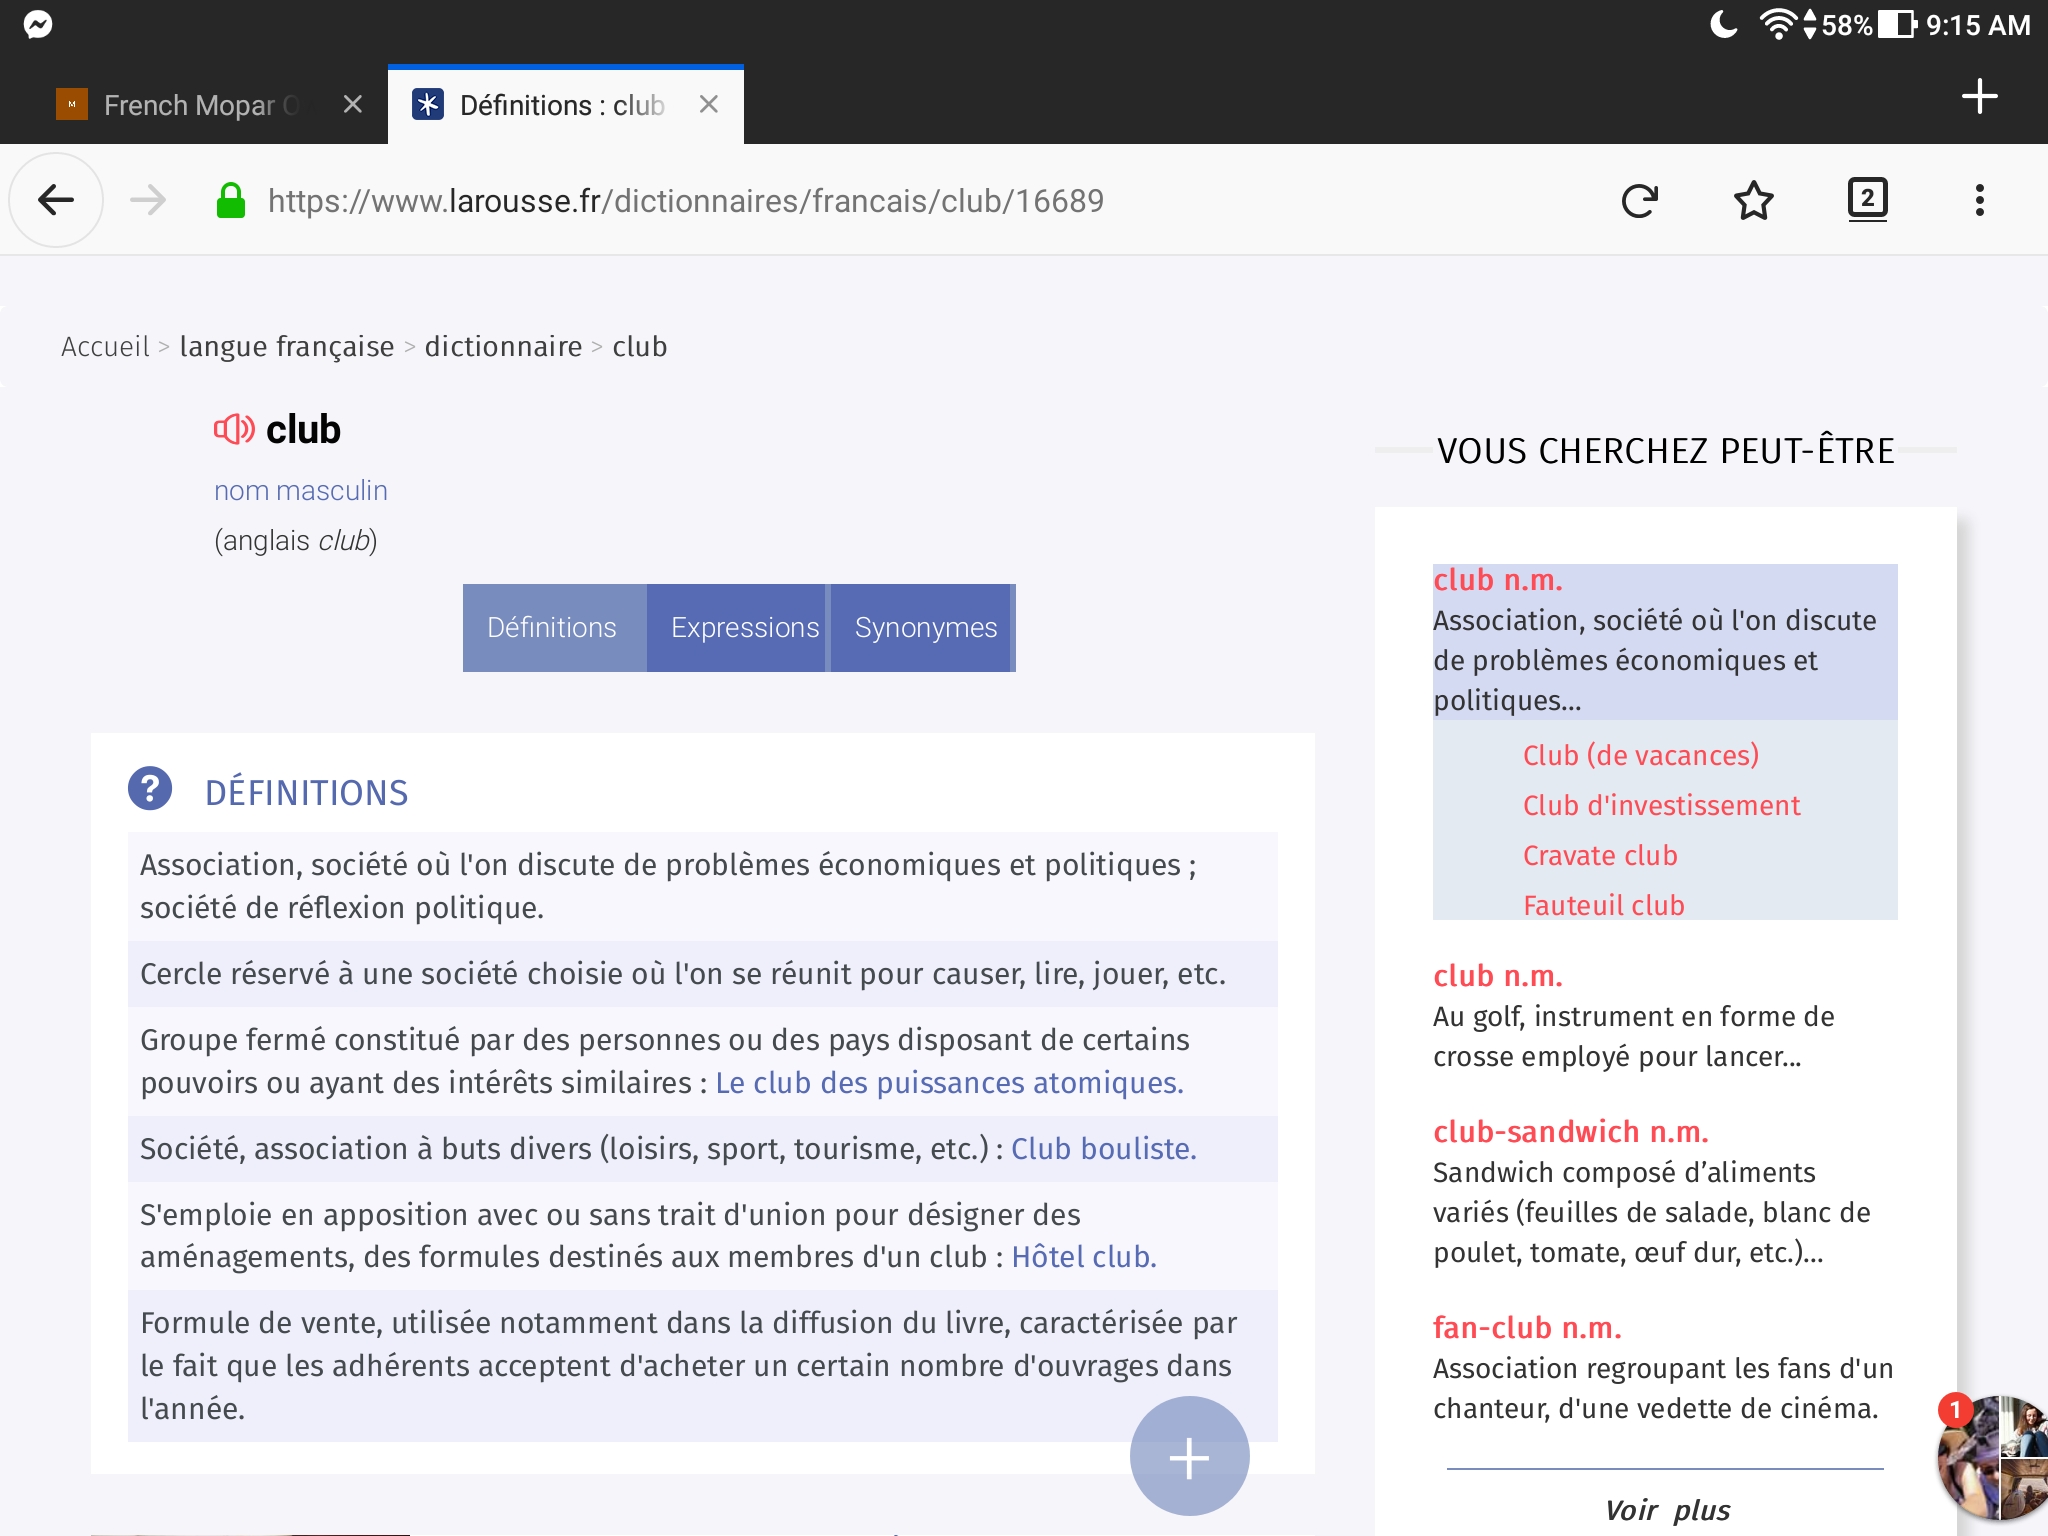Open the club-sandwich n.m. entry
The width and height of the screenshot is (2048, 1536).
click(1570, 1132)
